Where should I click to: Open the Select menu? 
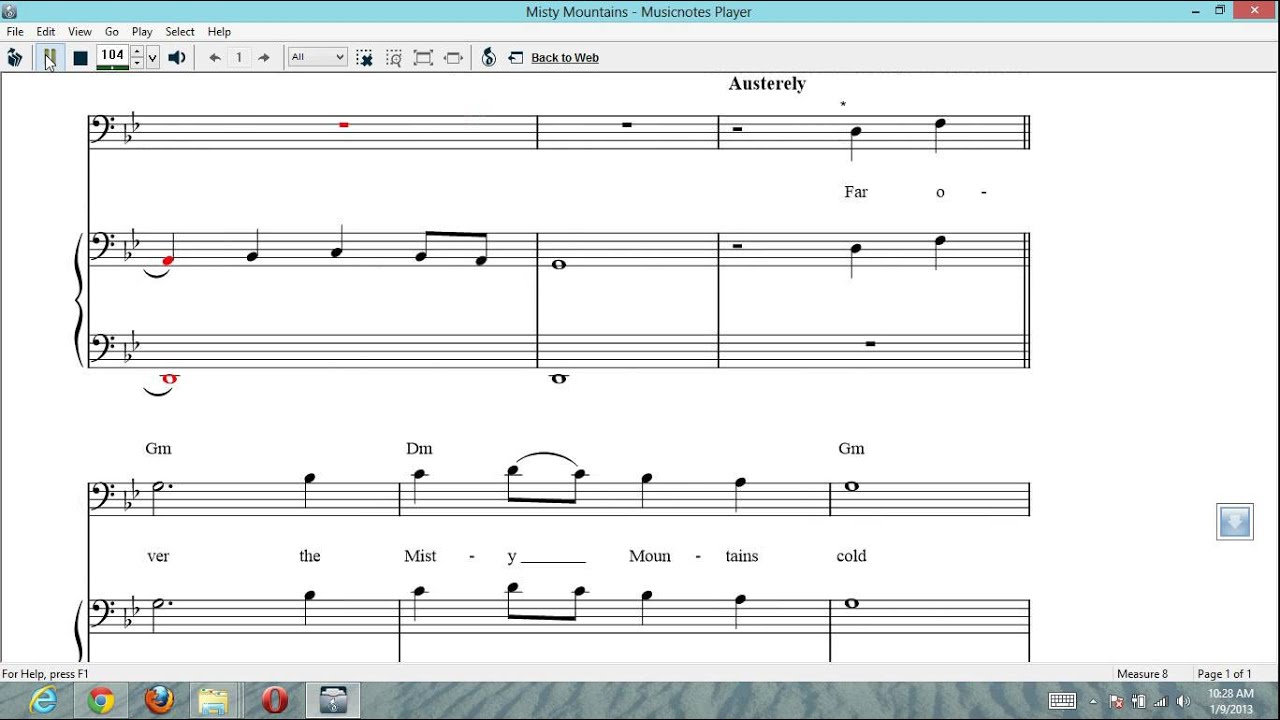[x=180, y=32]
